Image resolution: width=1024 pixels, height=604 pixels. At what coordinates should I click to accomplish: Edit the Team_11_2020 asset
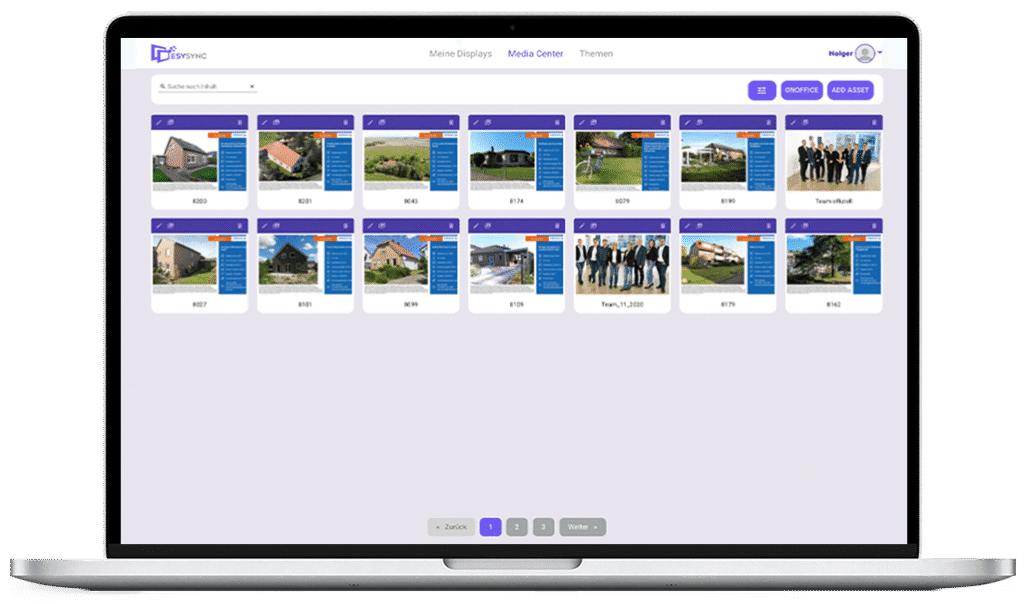(582, 225)
